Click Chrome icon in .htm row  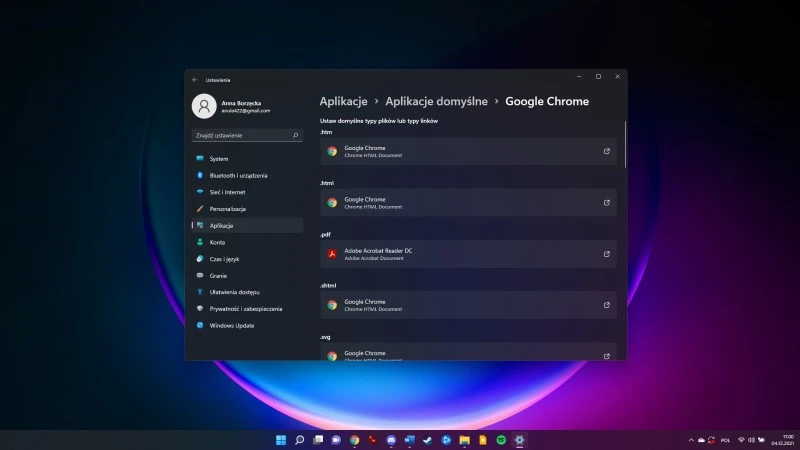click(x=332, y=152)
